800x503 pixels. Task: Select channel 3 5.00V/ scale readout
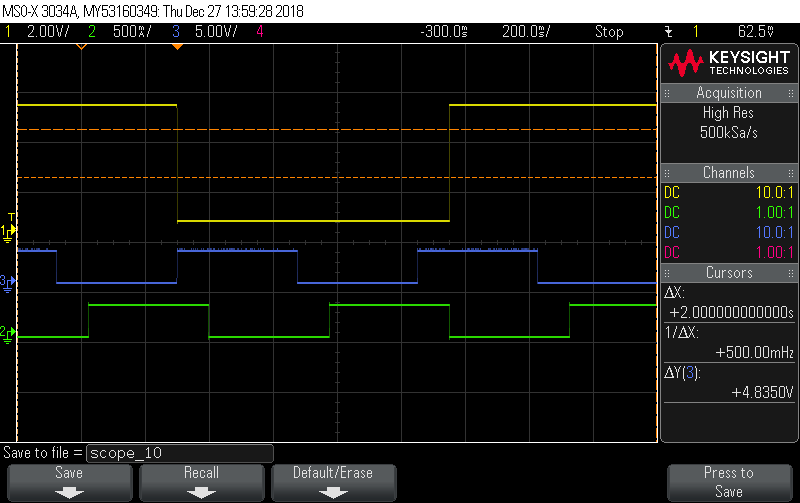tap(205, 32)
